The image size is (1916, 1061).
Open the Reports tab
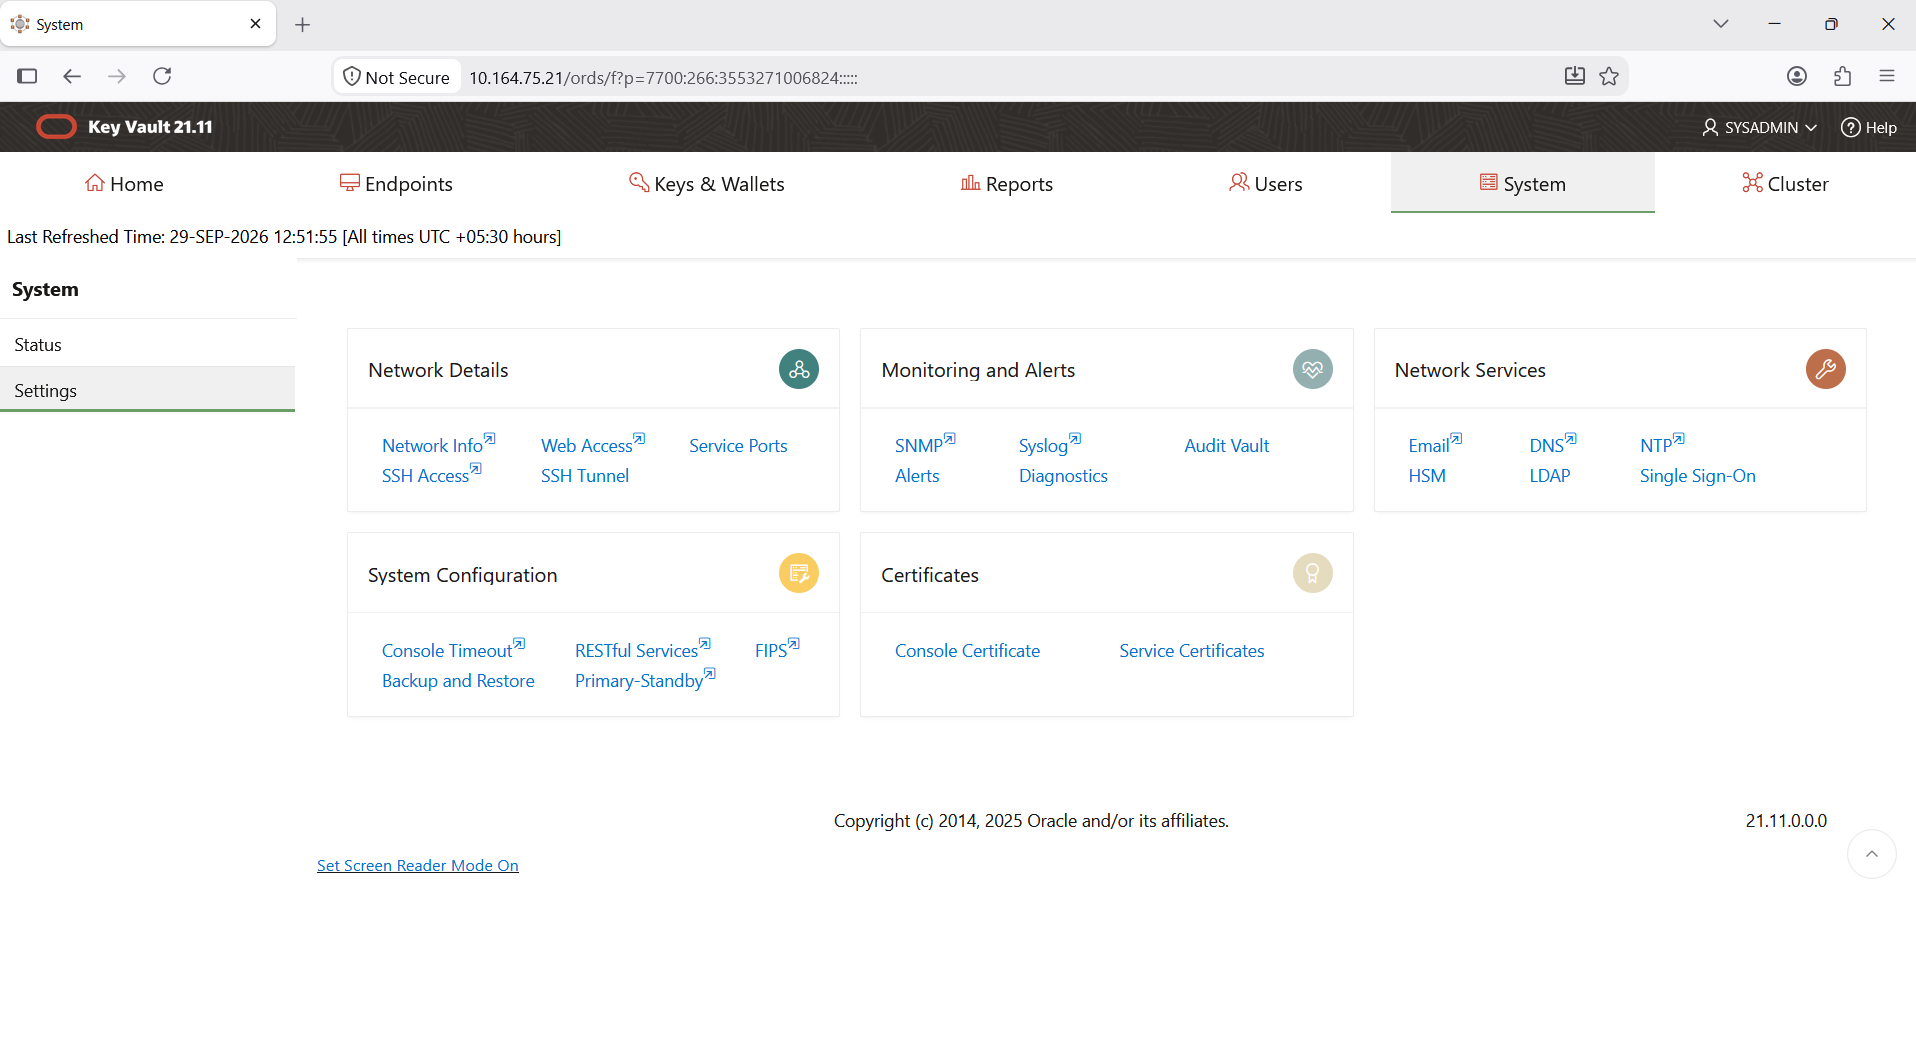1007,183
